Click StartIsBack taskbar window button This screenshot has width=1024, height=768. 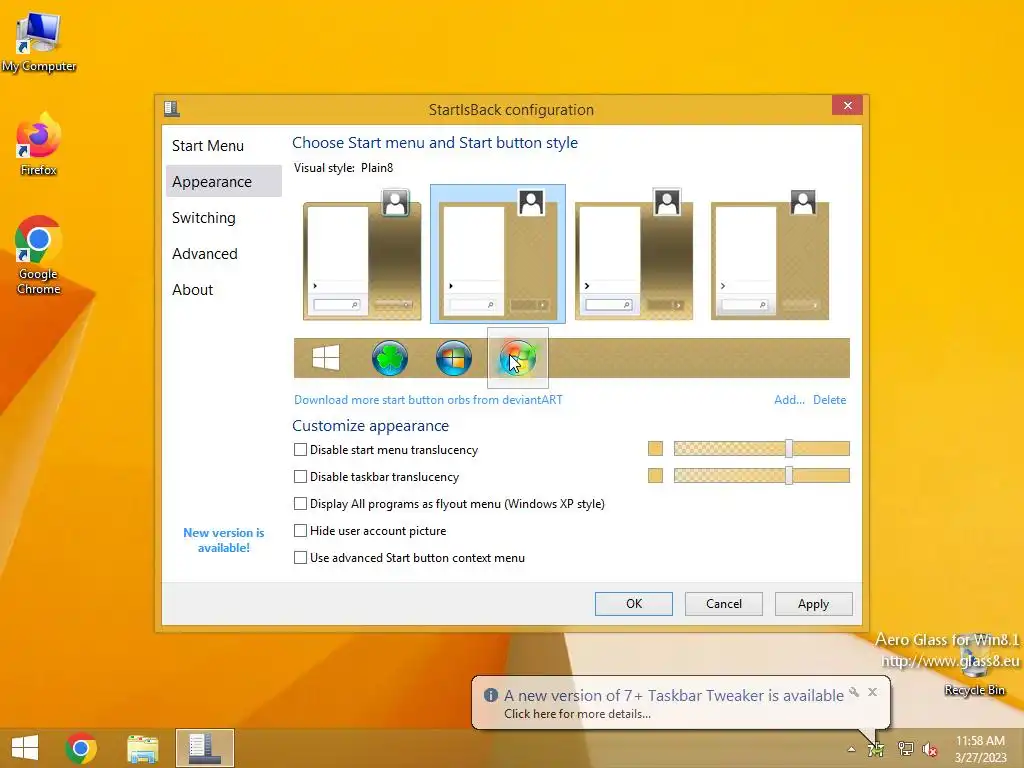(205, 748)
